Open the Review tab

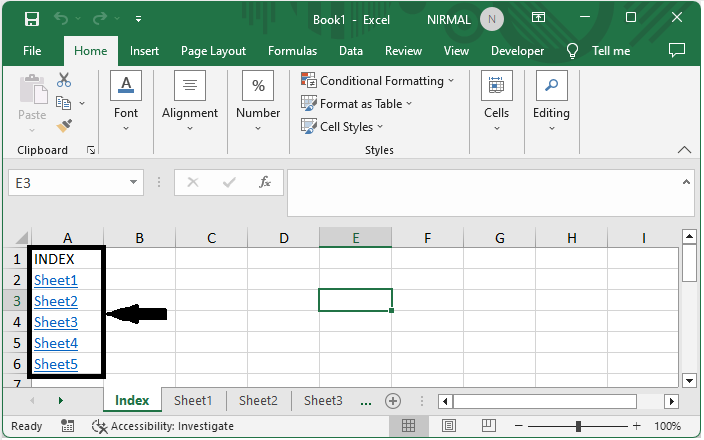(403, 51)
